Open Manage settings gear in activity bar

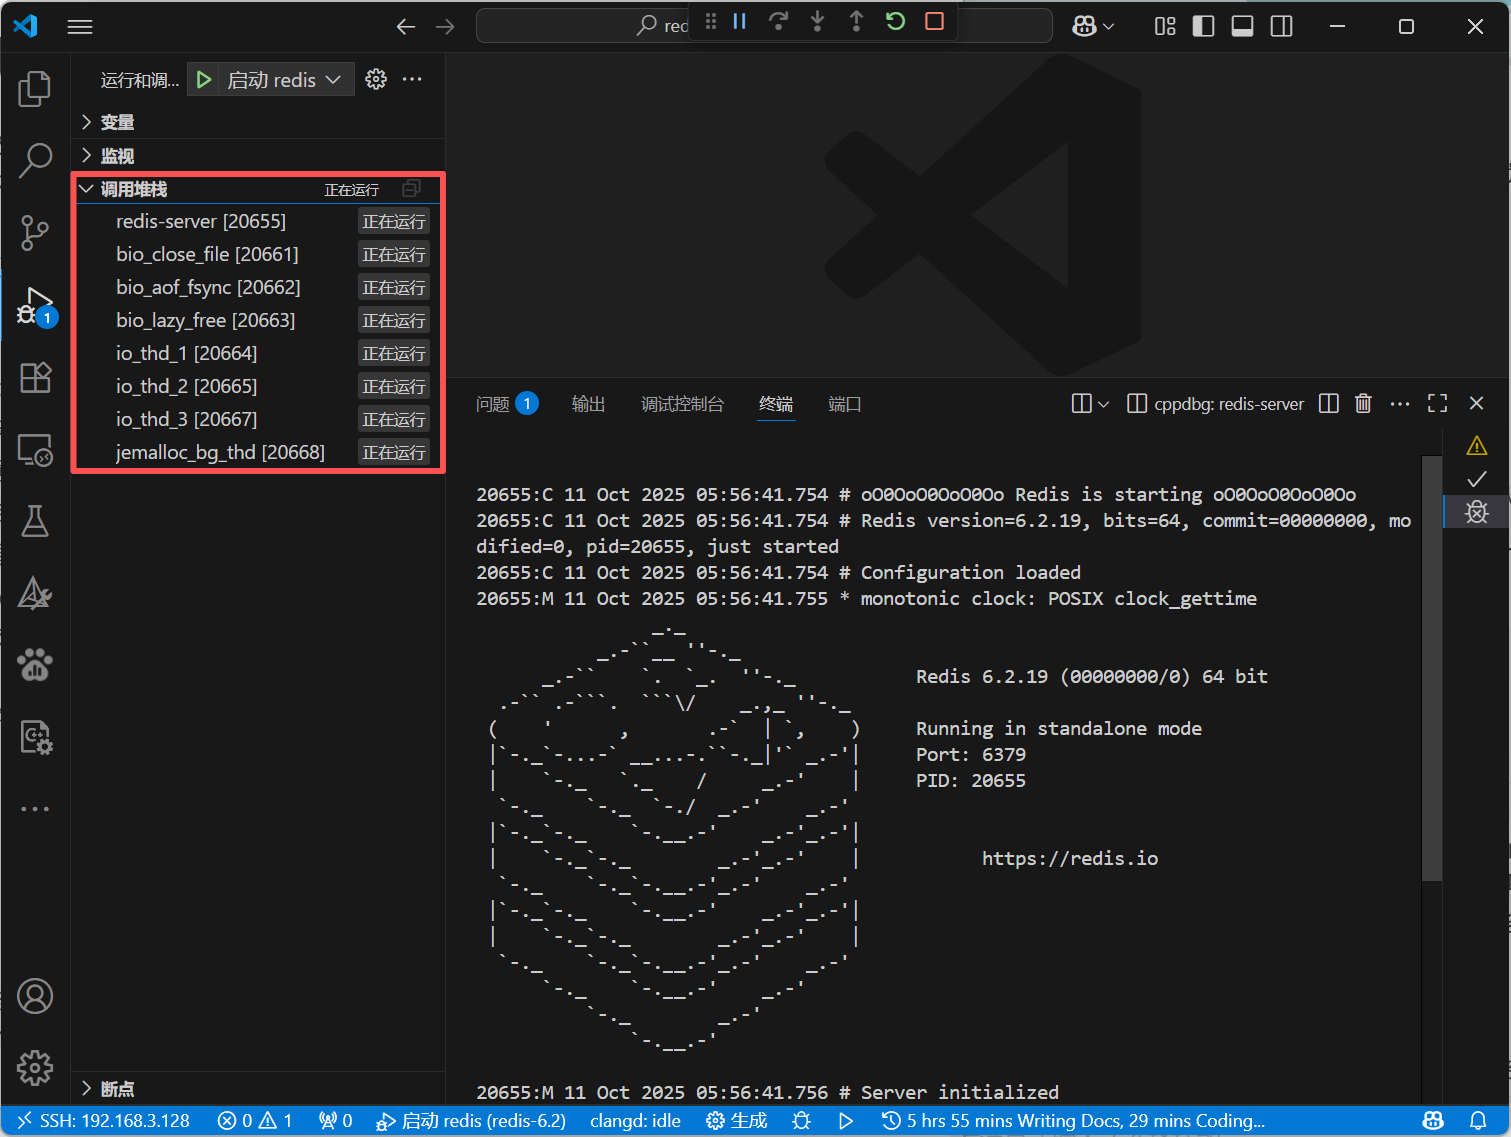click(35, 1068)
